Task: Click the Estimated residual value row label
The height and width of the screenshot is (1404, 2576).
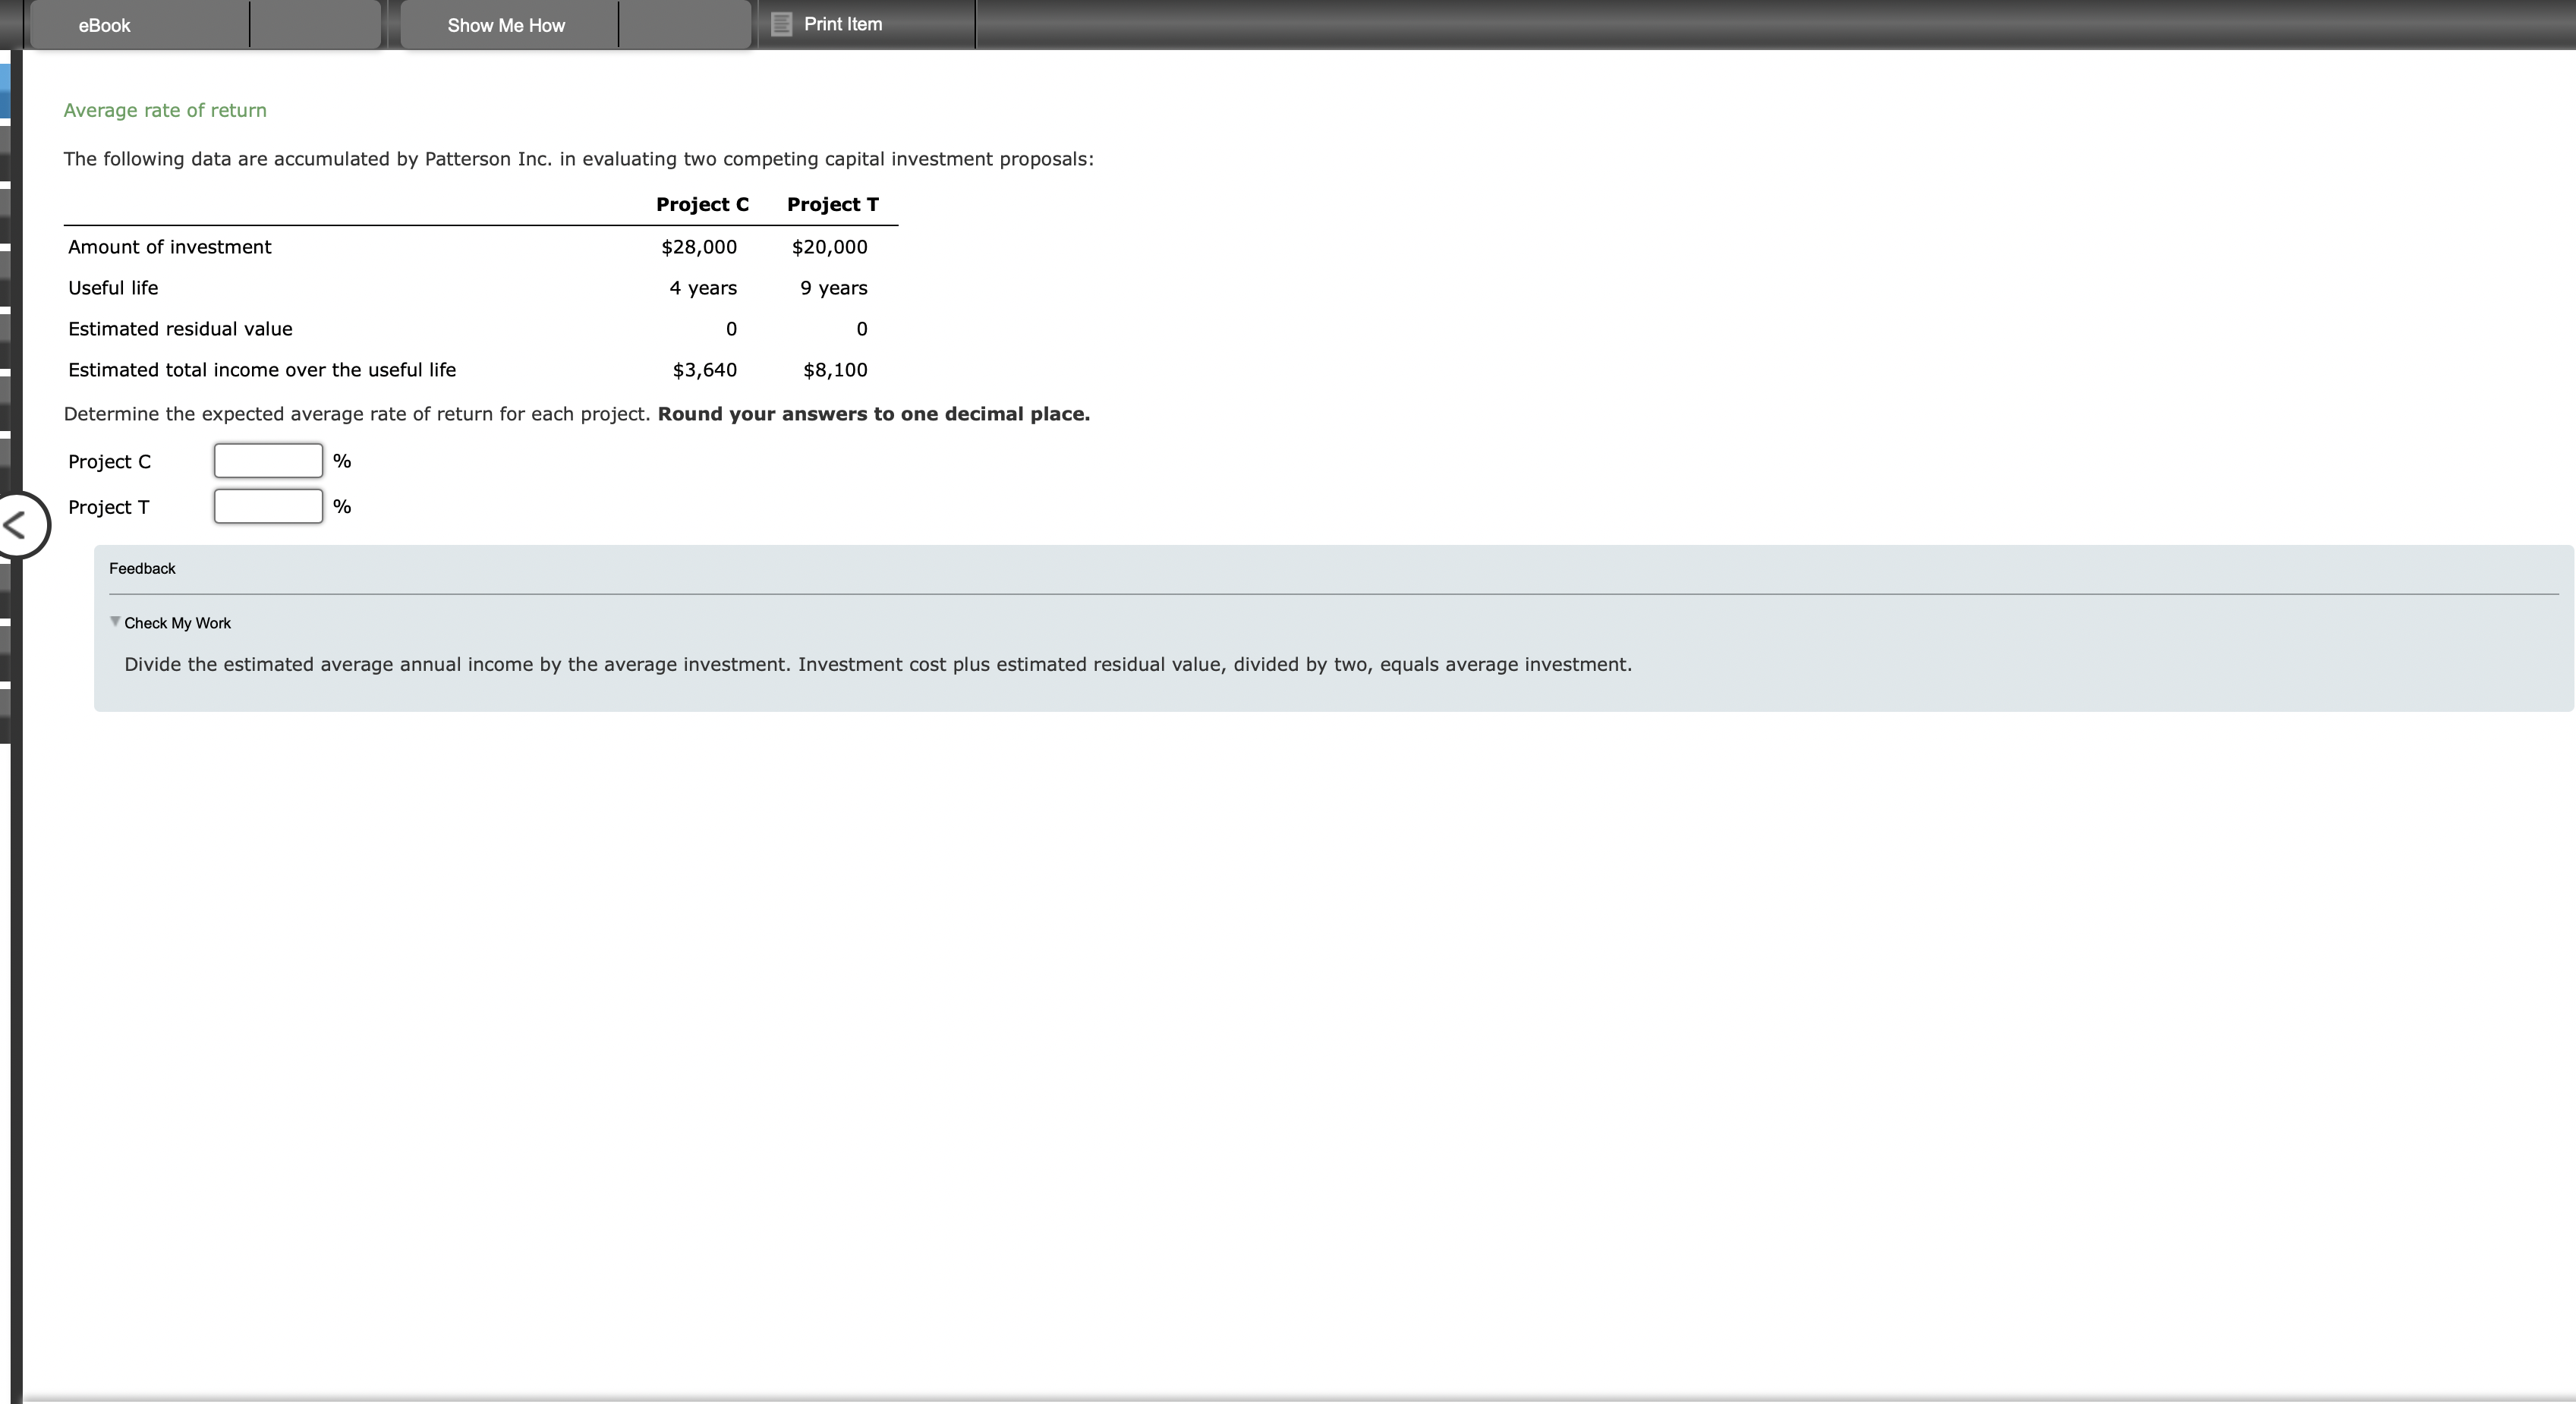Action: tap(180, 329)
